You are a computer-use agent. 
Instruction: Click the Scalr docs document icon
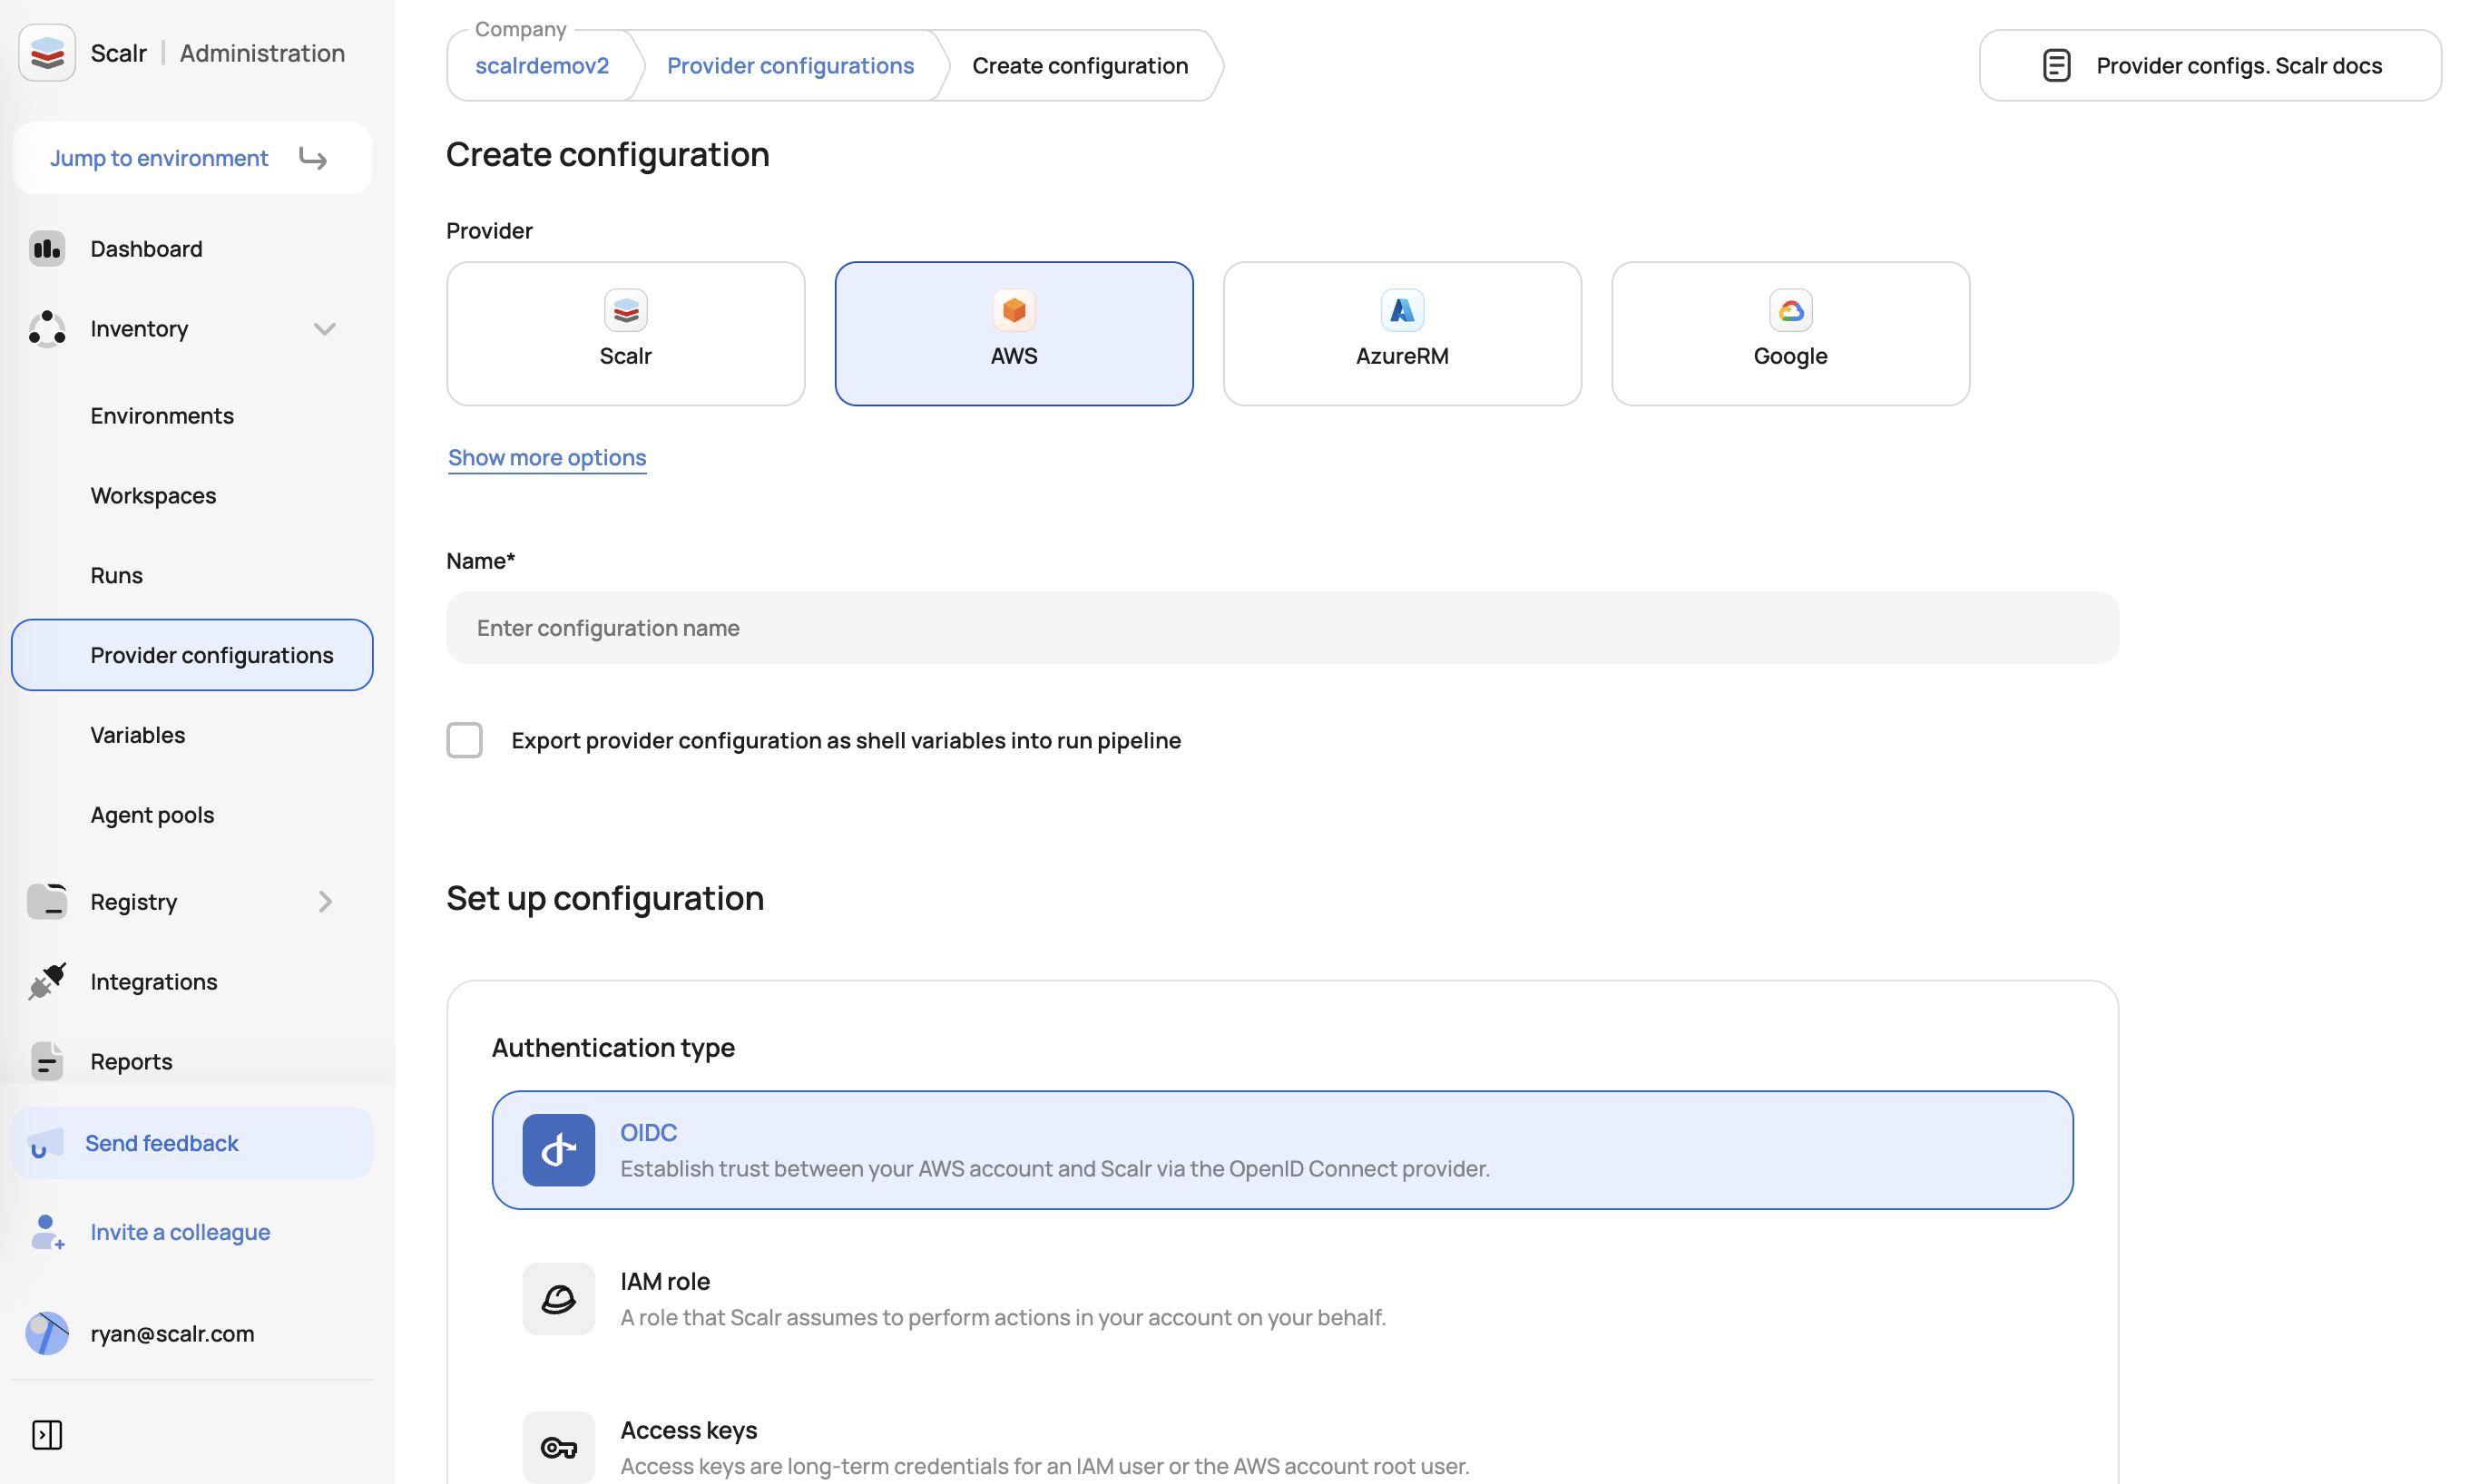pos(2056,66)
